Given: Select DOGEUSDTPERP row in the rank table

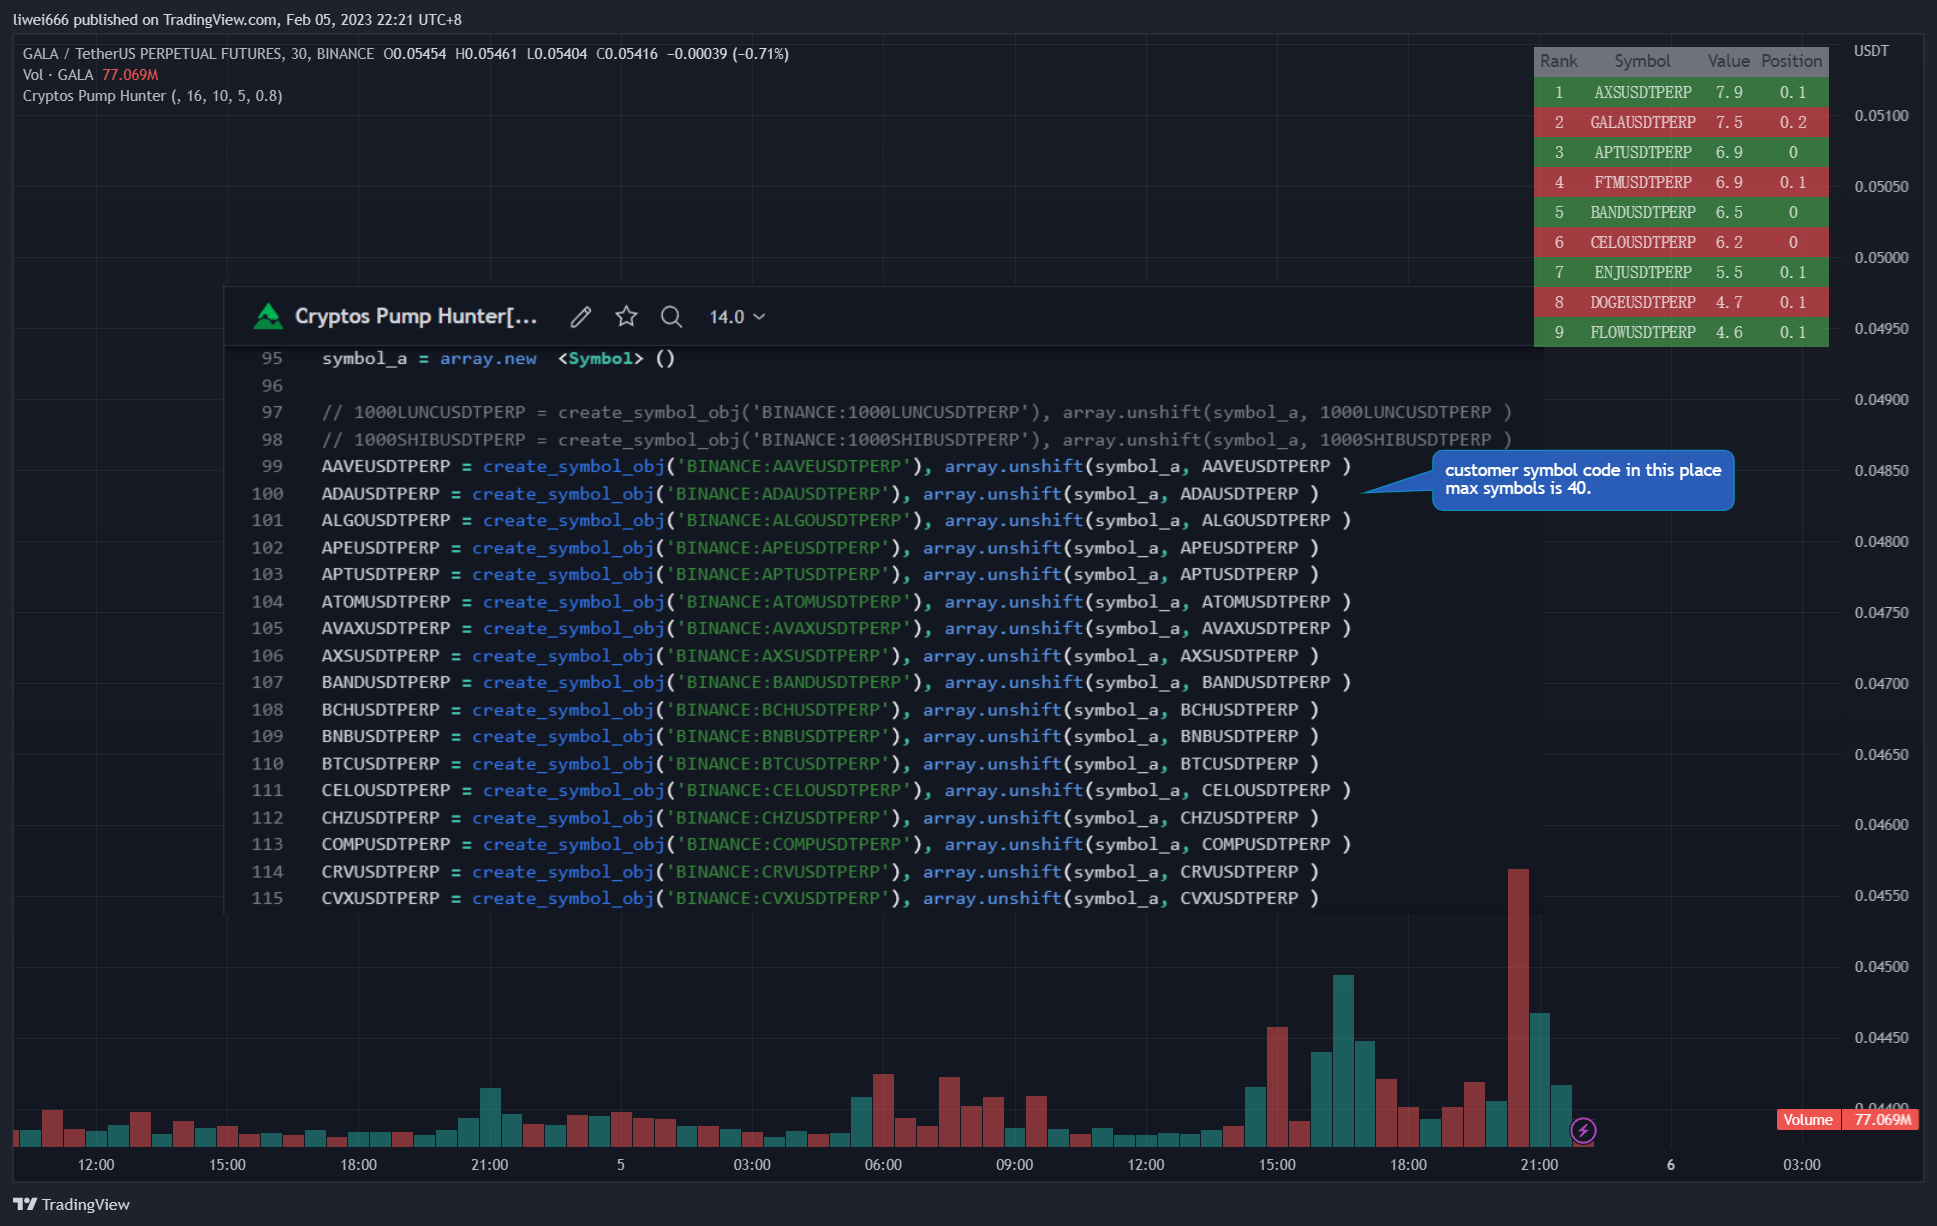Looking at the screenshot, I should [1681, 302].
